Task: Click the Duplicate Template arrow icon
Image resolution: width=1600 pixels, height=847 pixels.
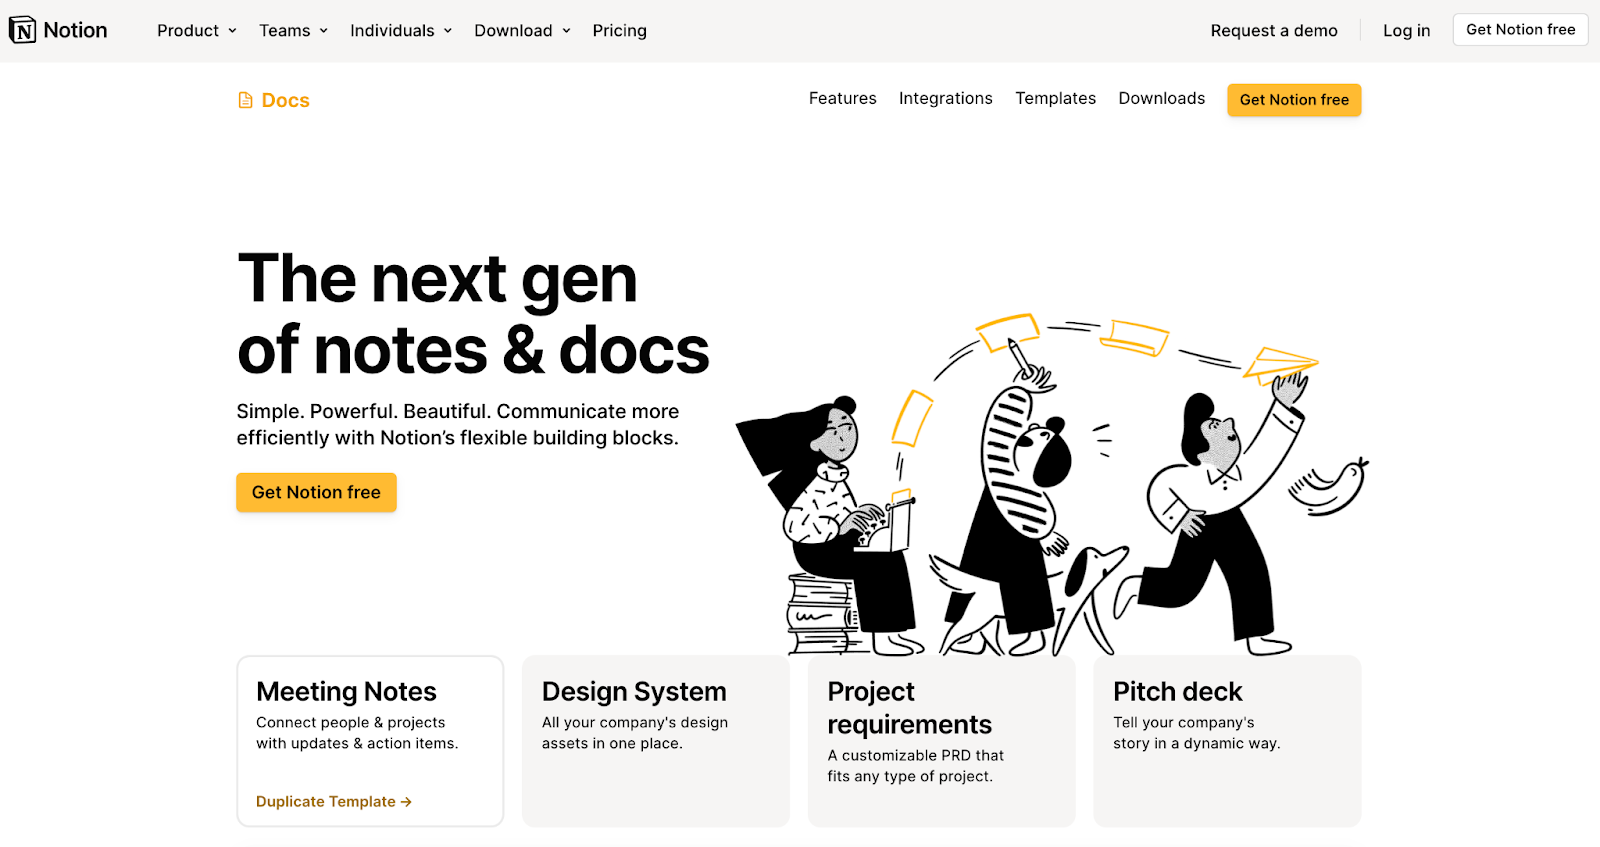Action: 406,802
